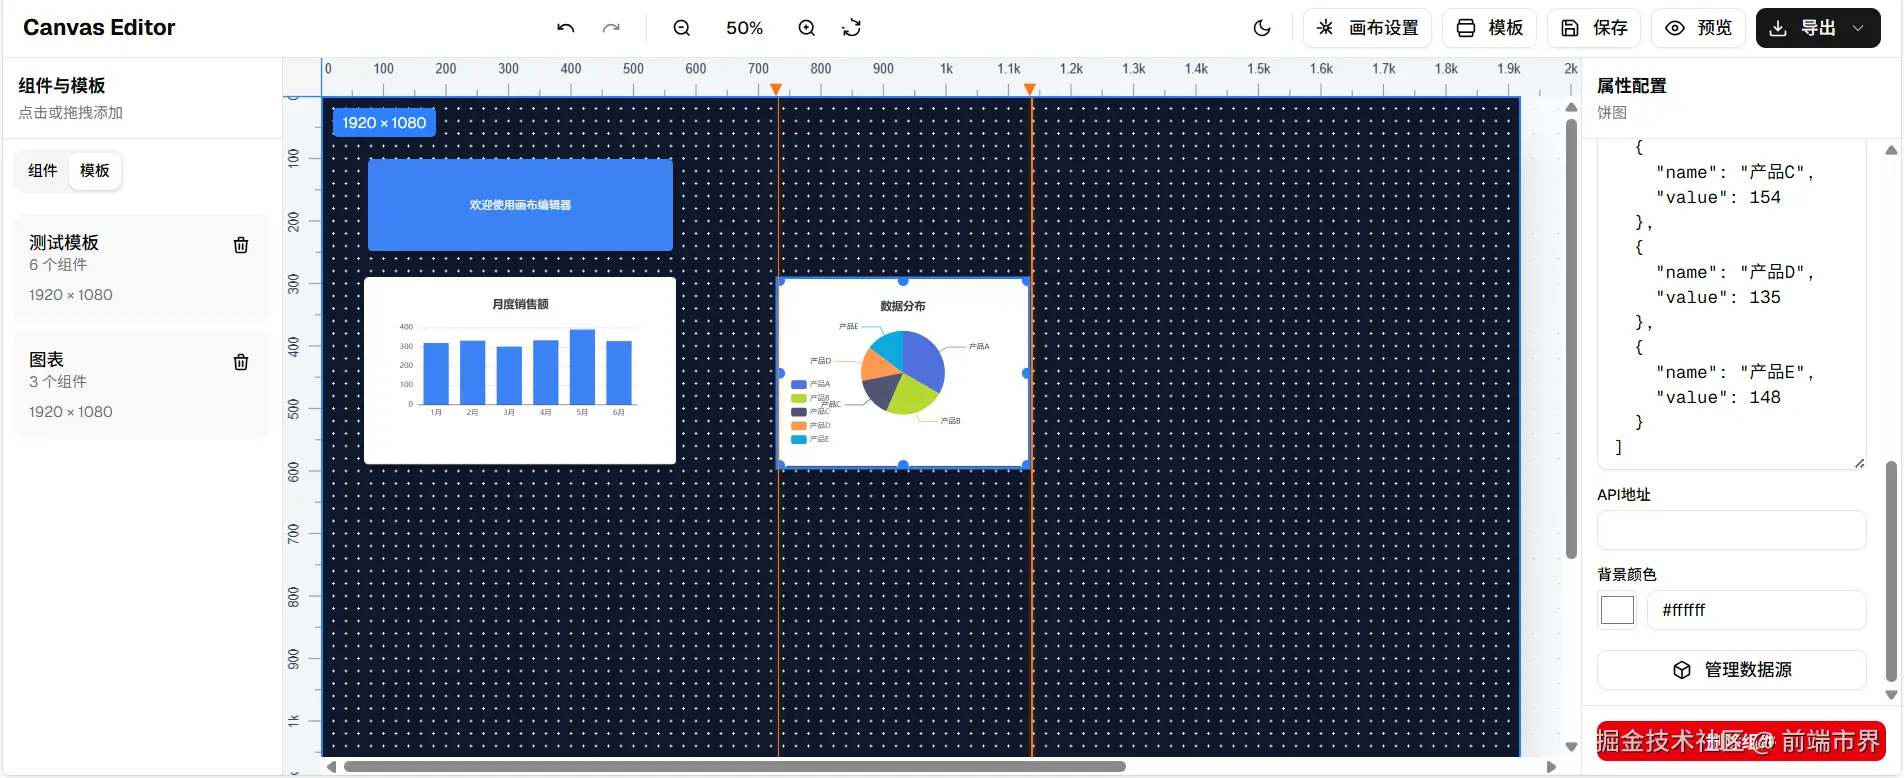Image resolution: width=1904 pixels, height=778 pixels.
Task: Open the 导出 export dropdown
Action: [1817, 28]
